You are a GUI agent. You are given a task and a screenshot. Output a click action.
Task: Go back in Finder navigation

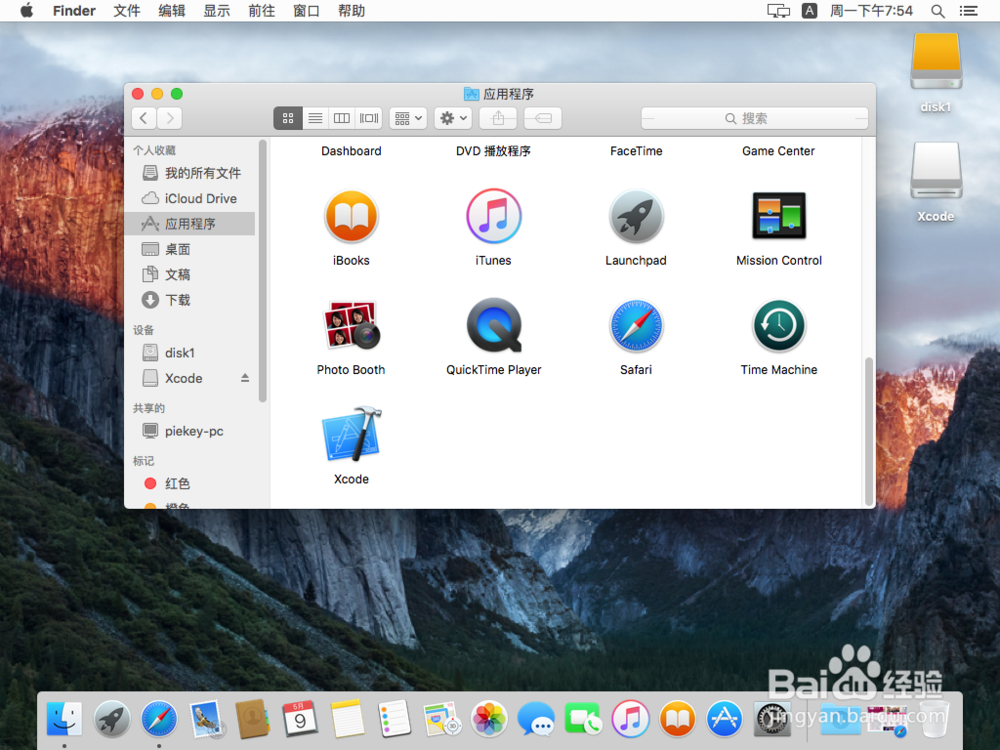144,118
